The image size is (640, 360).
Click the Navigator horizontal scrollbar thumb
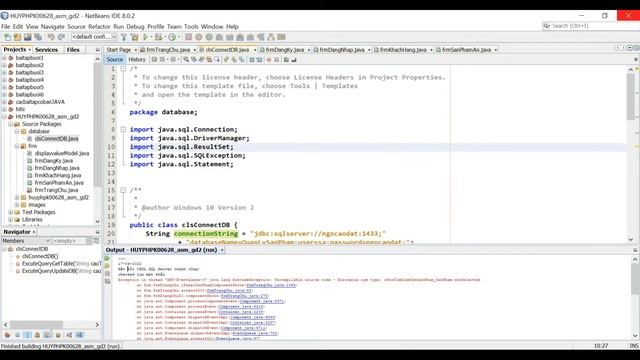pos(36,325)
